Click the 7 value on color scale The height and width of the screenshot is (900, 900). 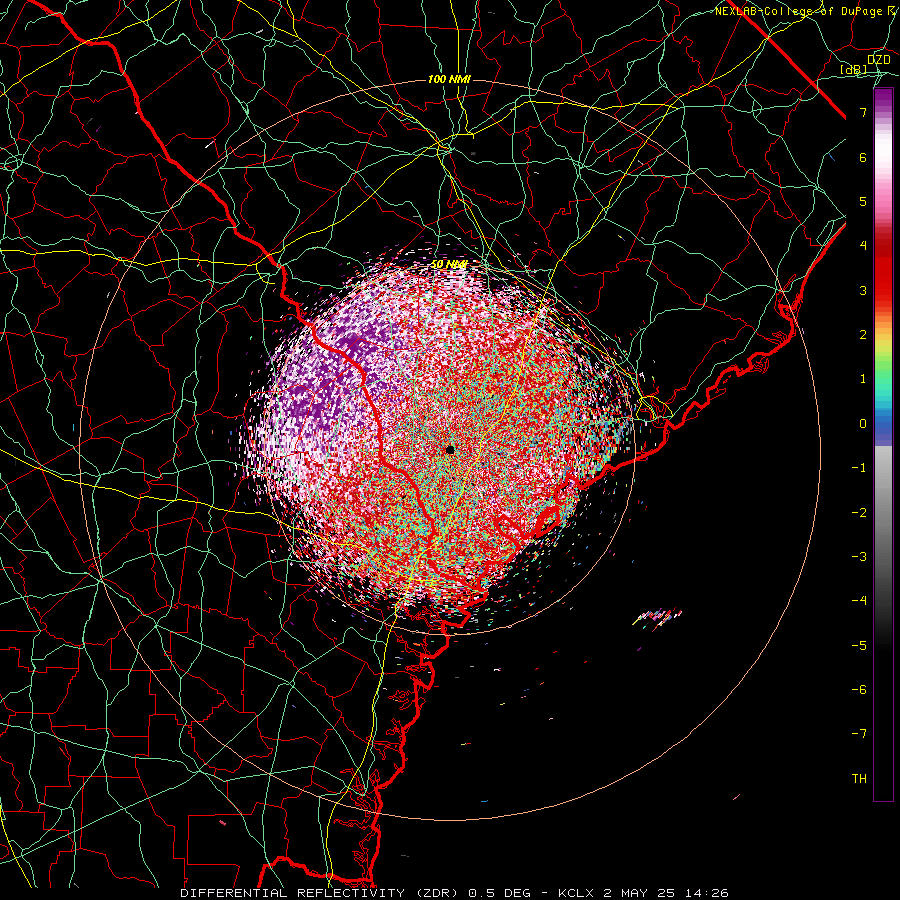coord(863,112)
